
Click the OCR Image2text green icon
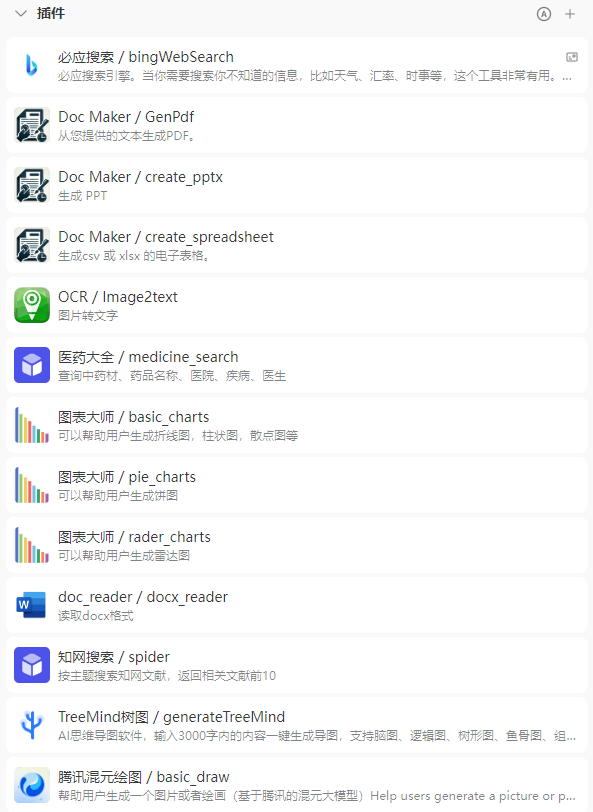[32, 305]
